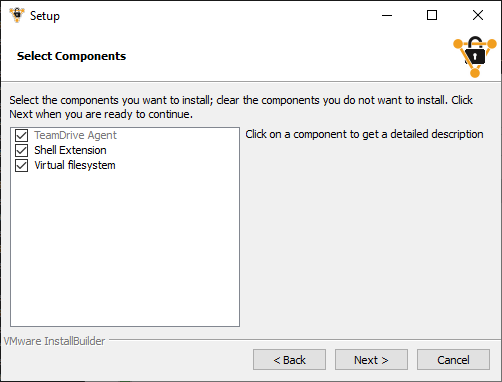The height and width of the screenshot is (382, 502).
Task: Continue with the Next button
Action: [x=371, y=360]
